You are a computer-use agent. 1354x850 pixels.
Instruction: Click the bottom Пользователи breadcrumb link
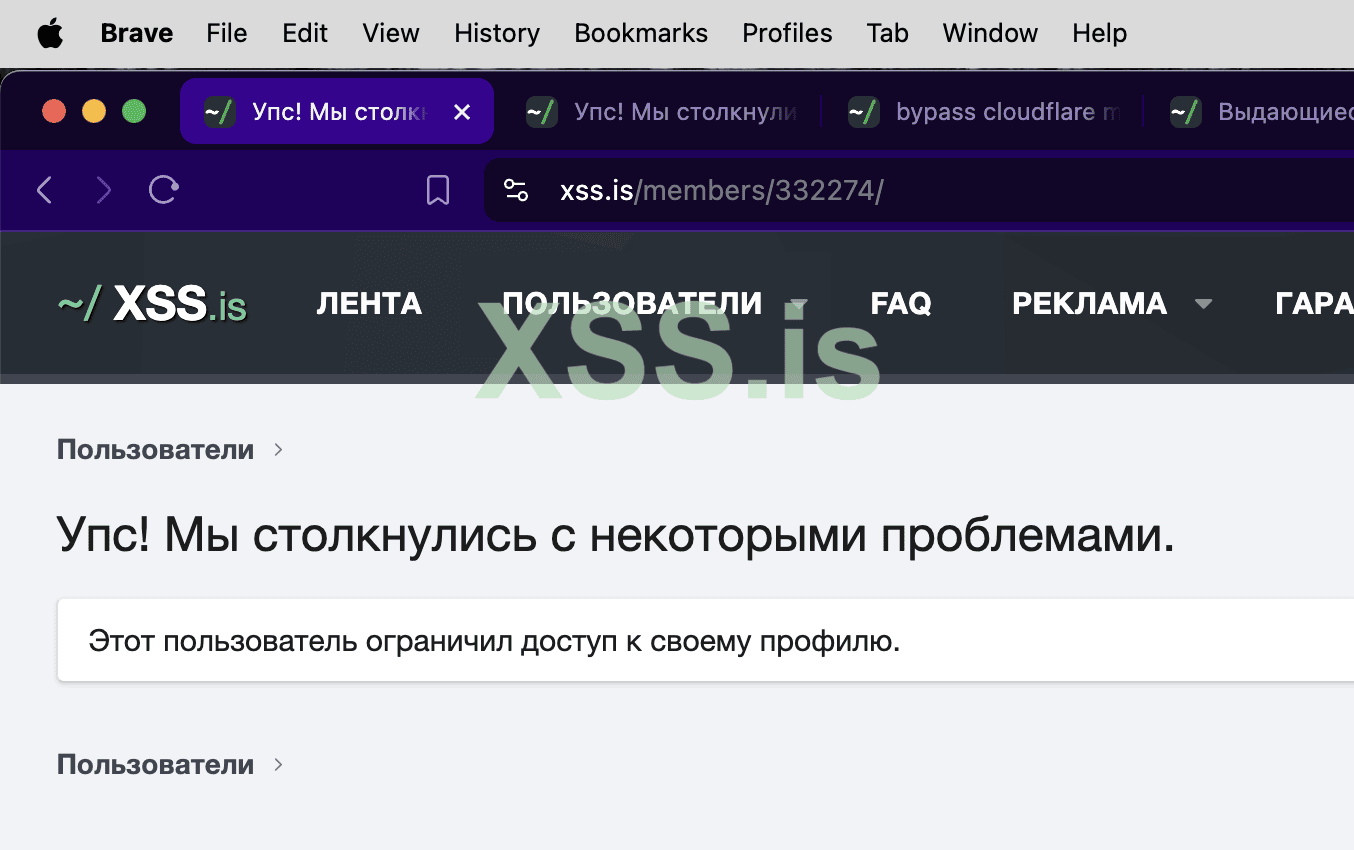155,764
